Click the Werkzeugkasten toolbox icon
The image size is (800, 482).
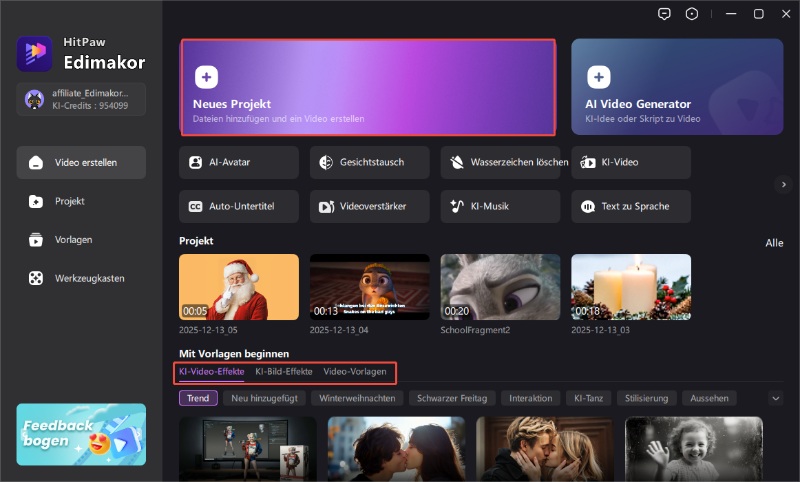pos(36,278)
